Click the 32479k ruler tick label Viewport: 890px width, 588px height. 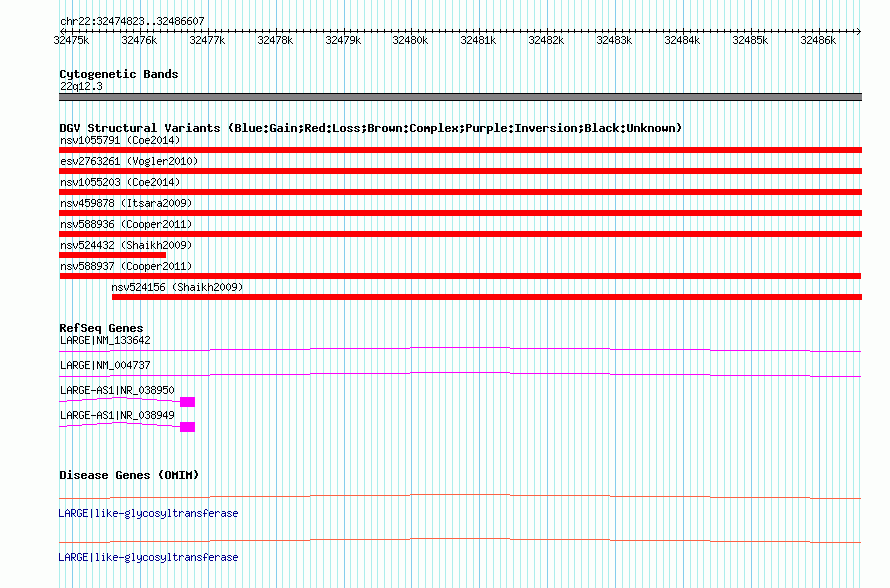point(343,40)
